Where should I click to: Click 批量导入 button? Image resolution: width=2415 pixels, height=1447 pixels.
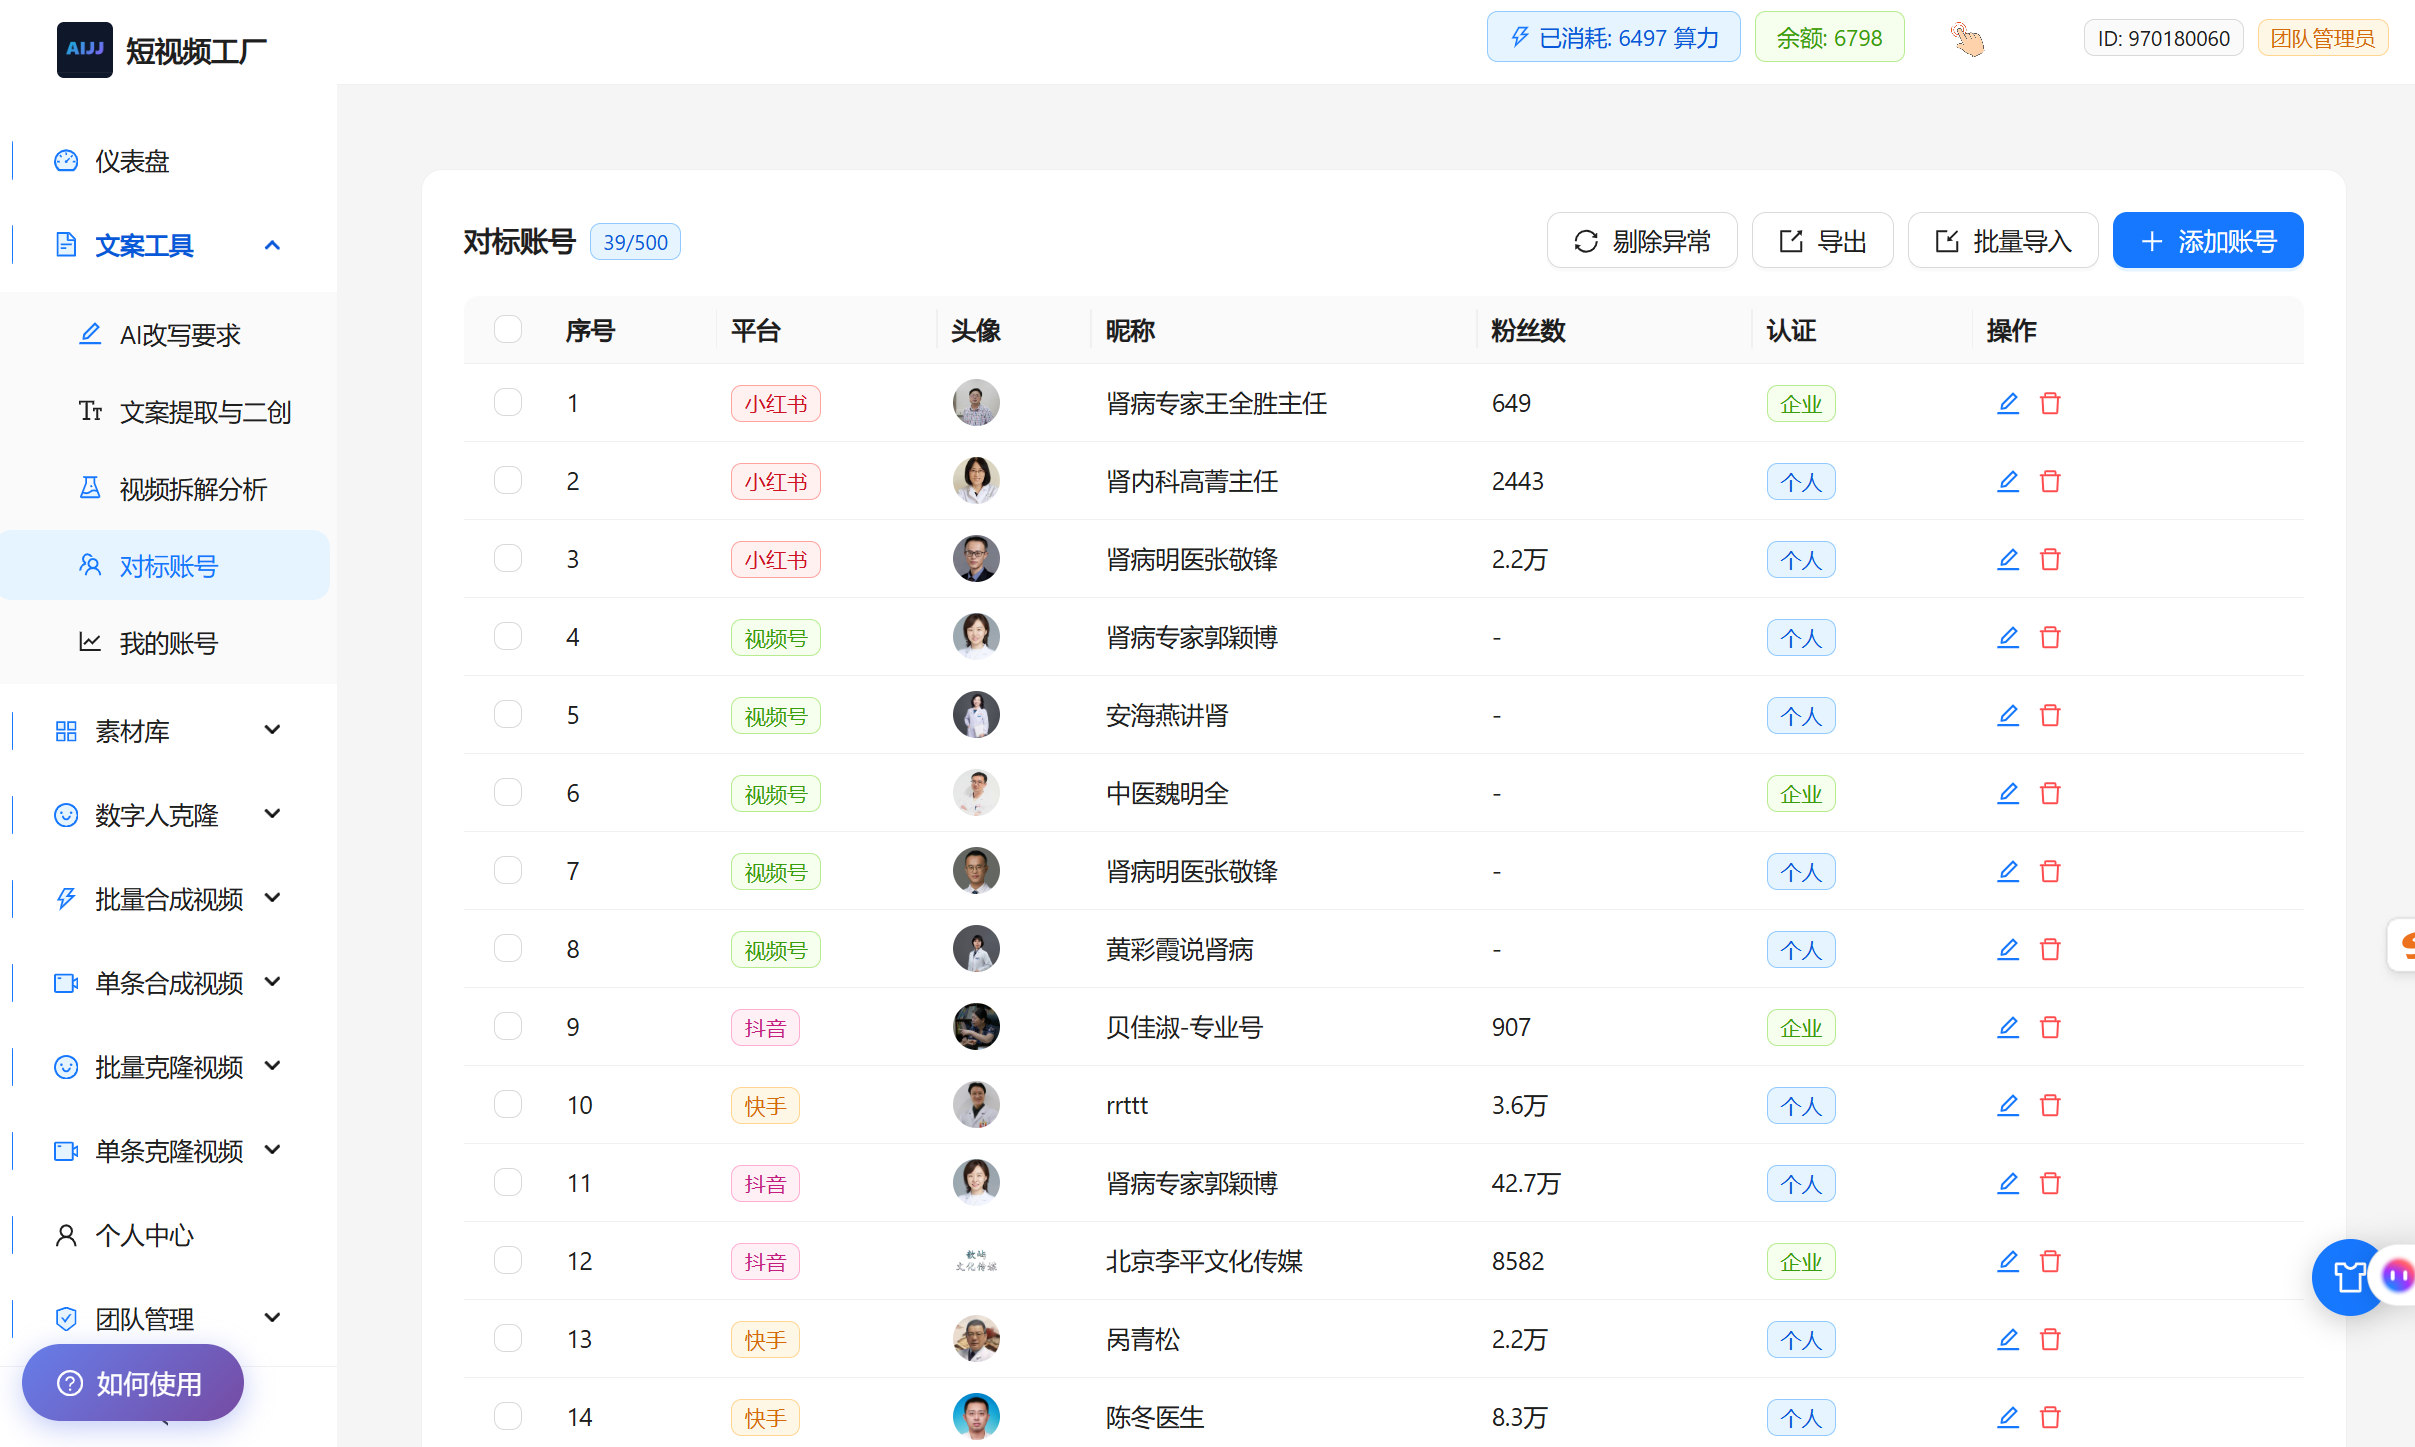[2003, 241]
